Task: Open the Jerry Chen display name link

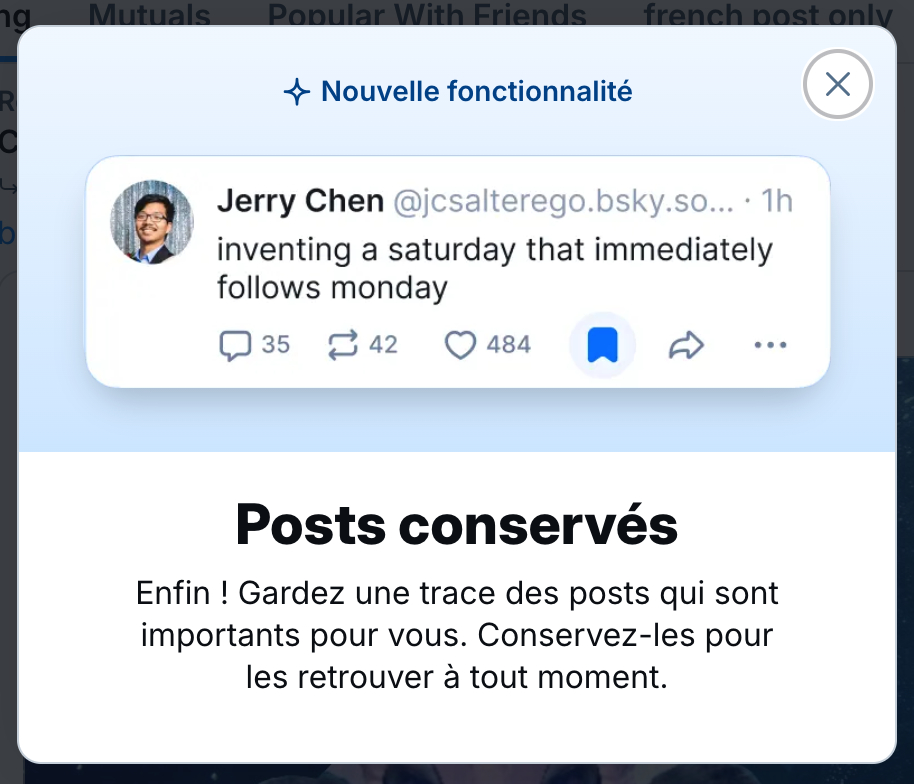Action: point(300,201)
